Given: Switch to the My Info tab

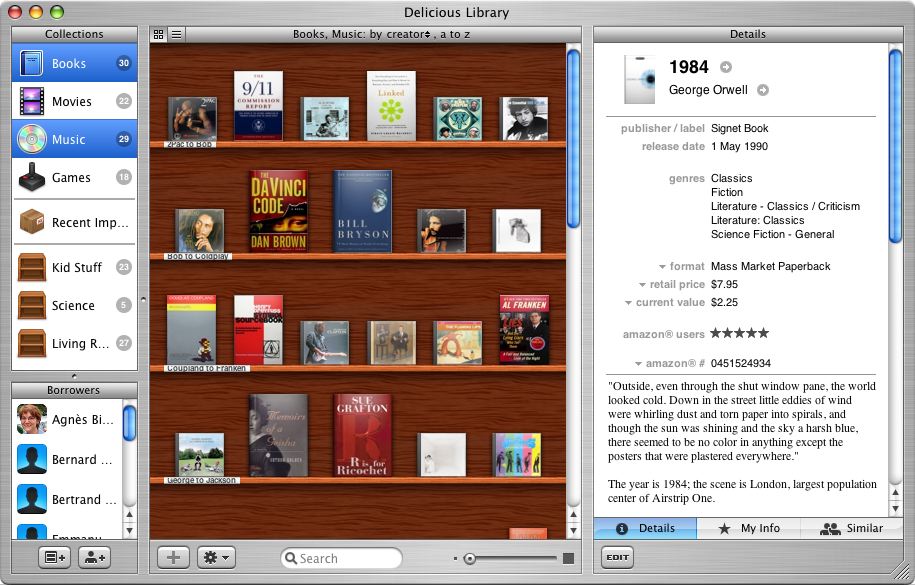Looking at the screenshot, I should point(749,528).
